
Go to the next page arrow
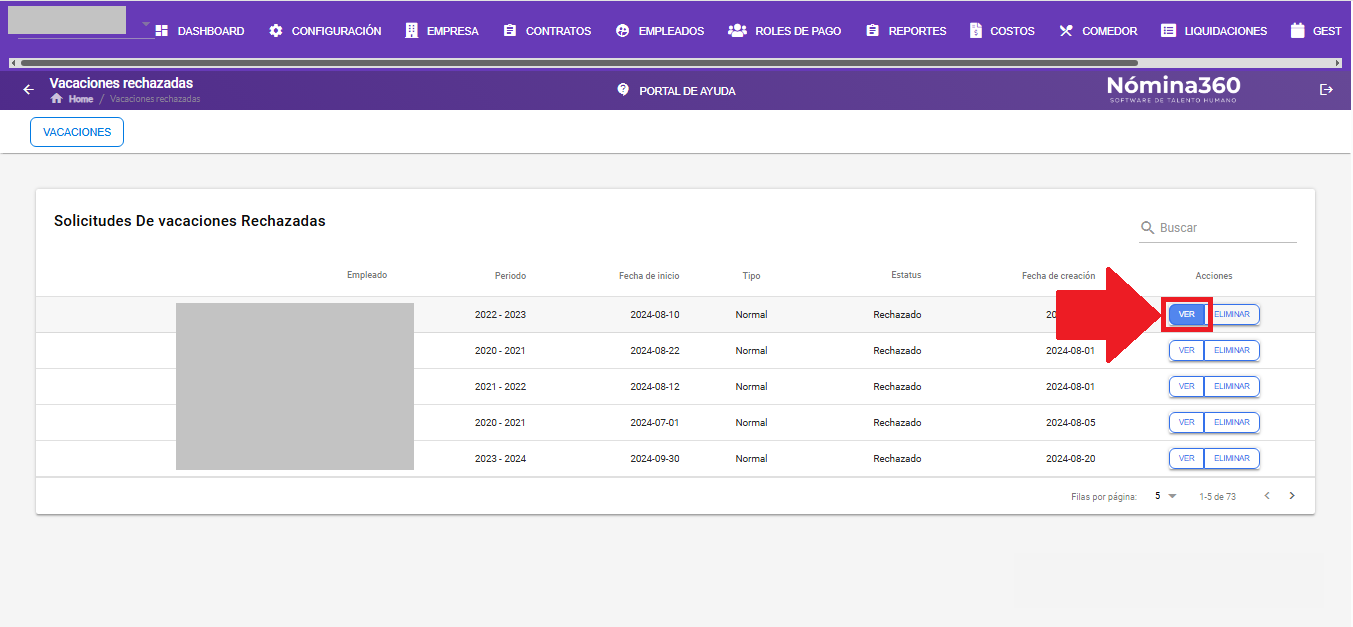pyautogui.click(x=1292, y=496)
